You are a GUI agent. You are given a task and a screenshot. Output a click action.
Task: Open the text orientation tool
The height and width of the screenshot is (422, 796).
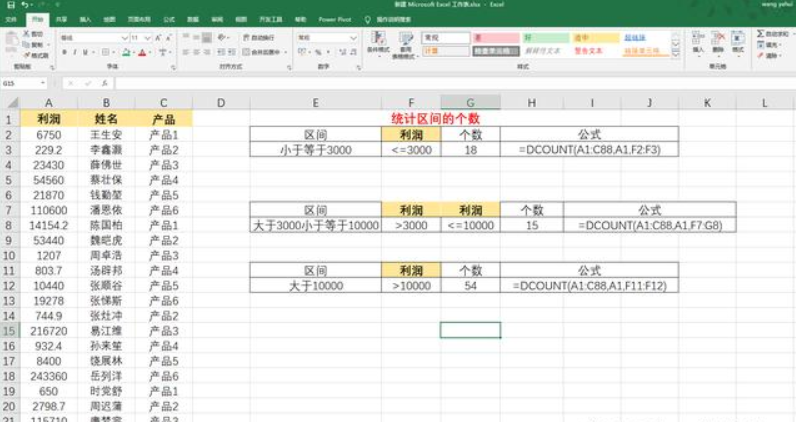point(222,38)
